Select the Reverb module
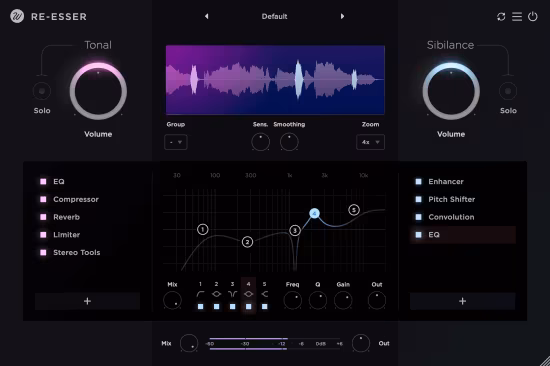Screen dimensions: 550x366 [66, 217]
